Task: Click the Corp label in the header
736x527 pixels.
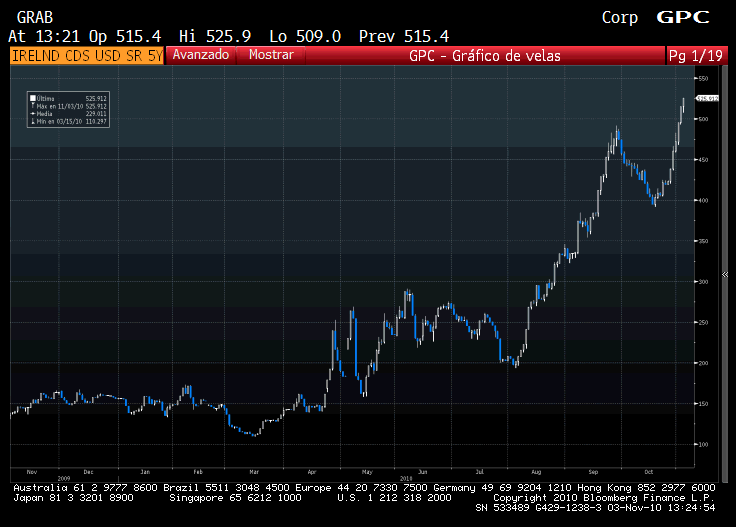Action: [x=620, y=18]
